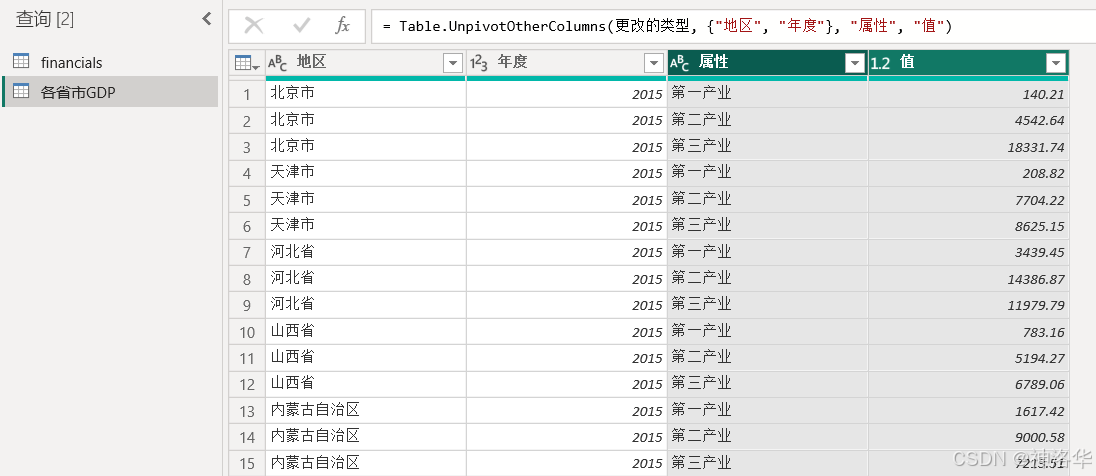
Task: Click inside the formula bar text
Action: pos(667,27)
